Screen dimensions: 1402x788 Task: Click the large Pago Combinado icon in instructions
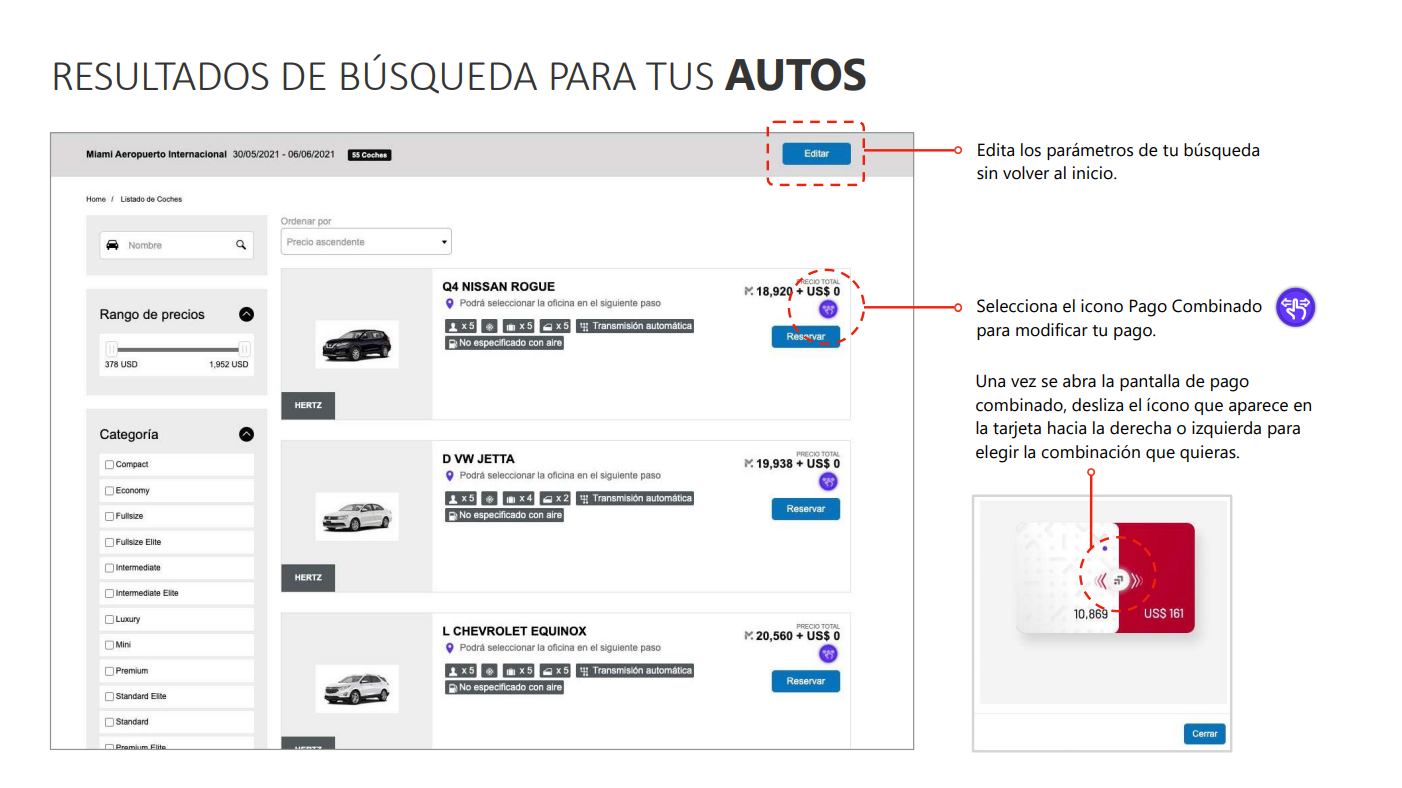point(1296,307)
